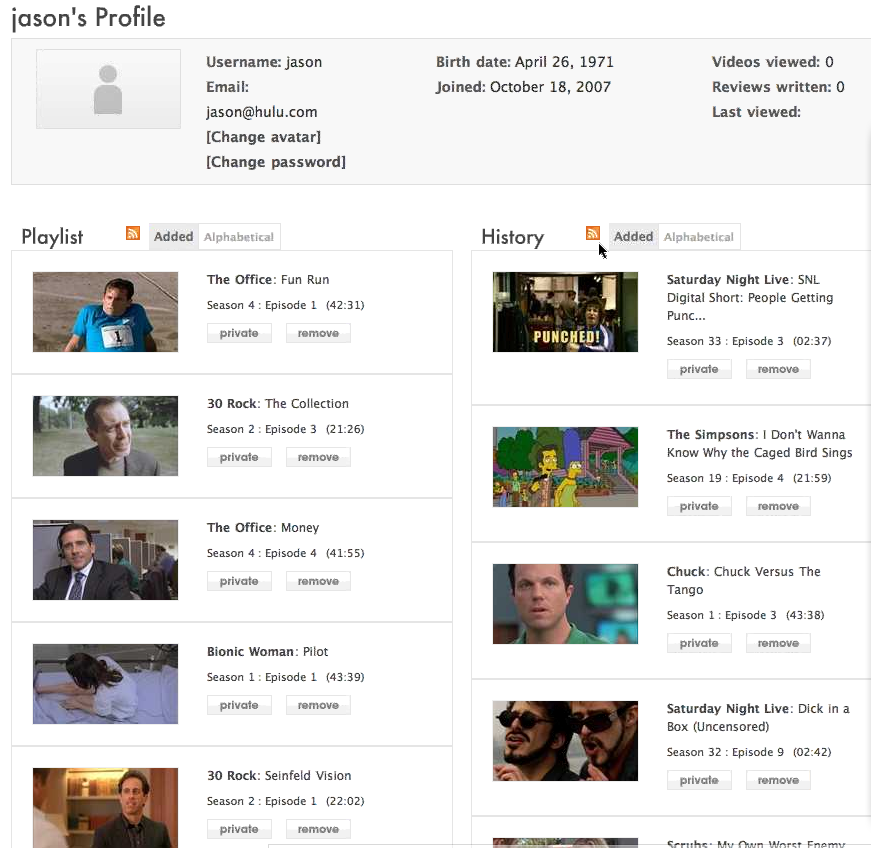Toggle private on The Office Fun Run
This screenshot has width=871, height=848.
(239, 333)
